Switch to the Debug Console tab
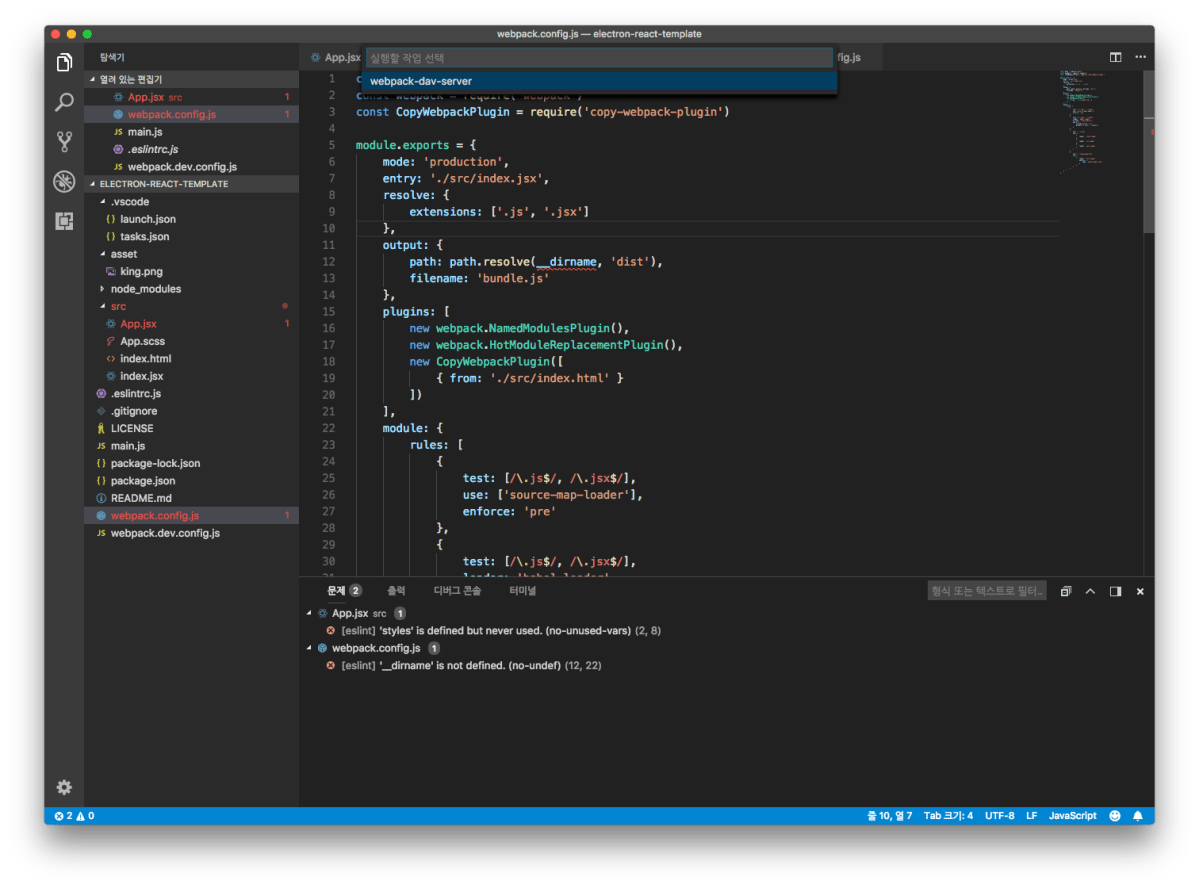This screenshot has height=888, width=1199. 457,590
